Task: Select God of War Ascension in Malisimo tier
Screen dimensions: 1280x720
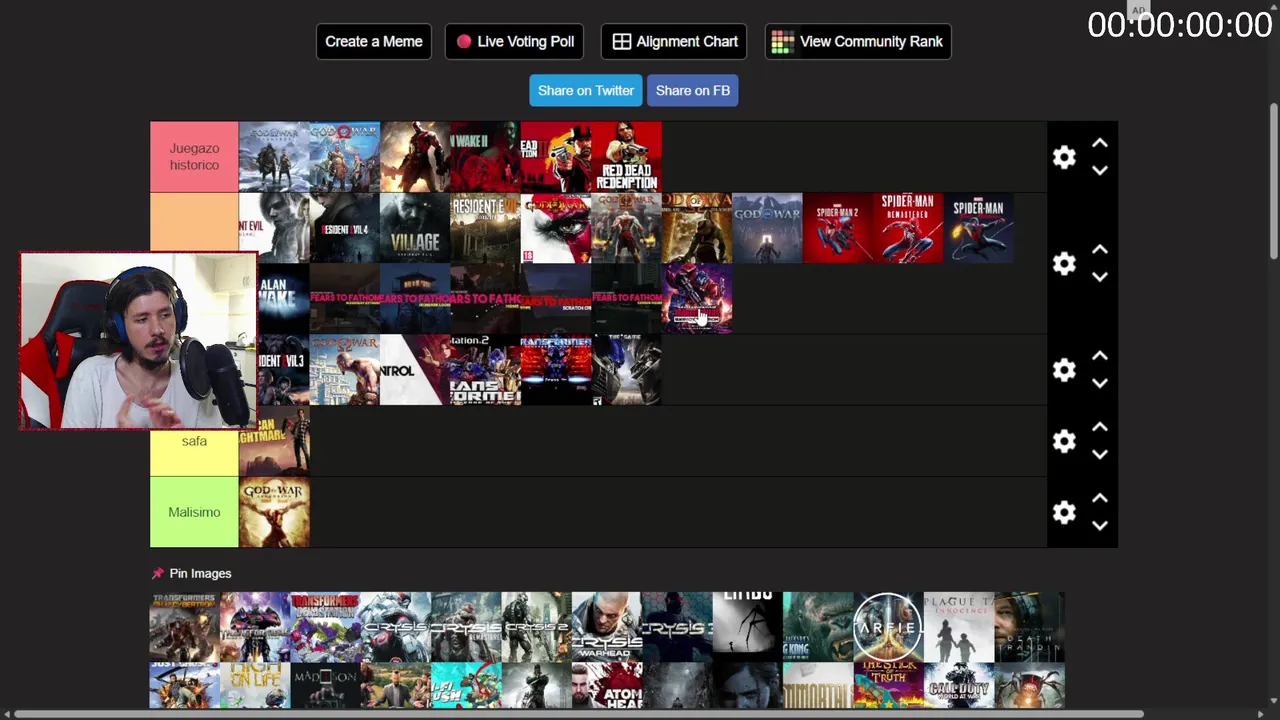Action: pyautogui.click(x=274, y=512)
